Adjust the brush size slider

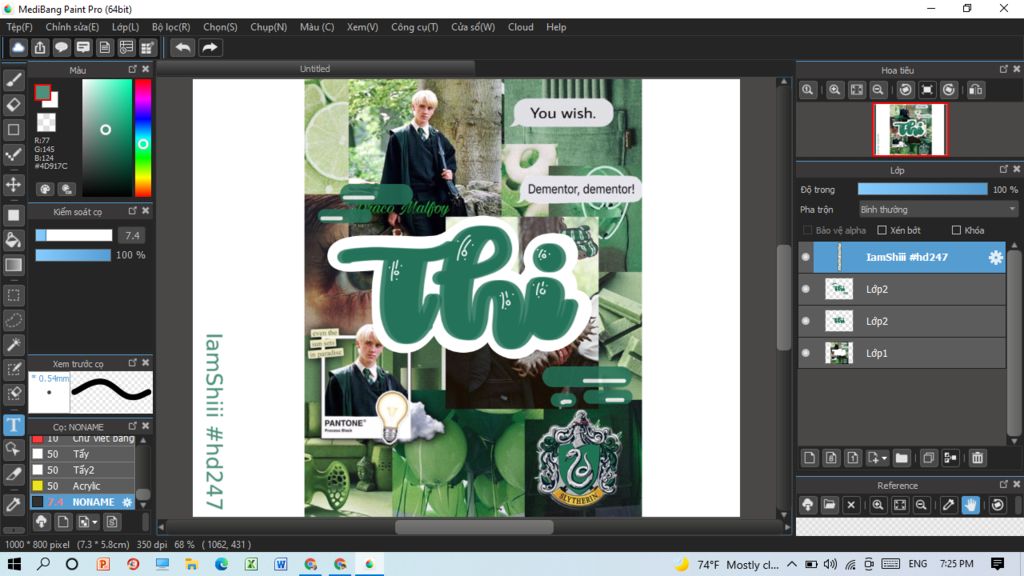(74, 235)
